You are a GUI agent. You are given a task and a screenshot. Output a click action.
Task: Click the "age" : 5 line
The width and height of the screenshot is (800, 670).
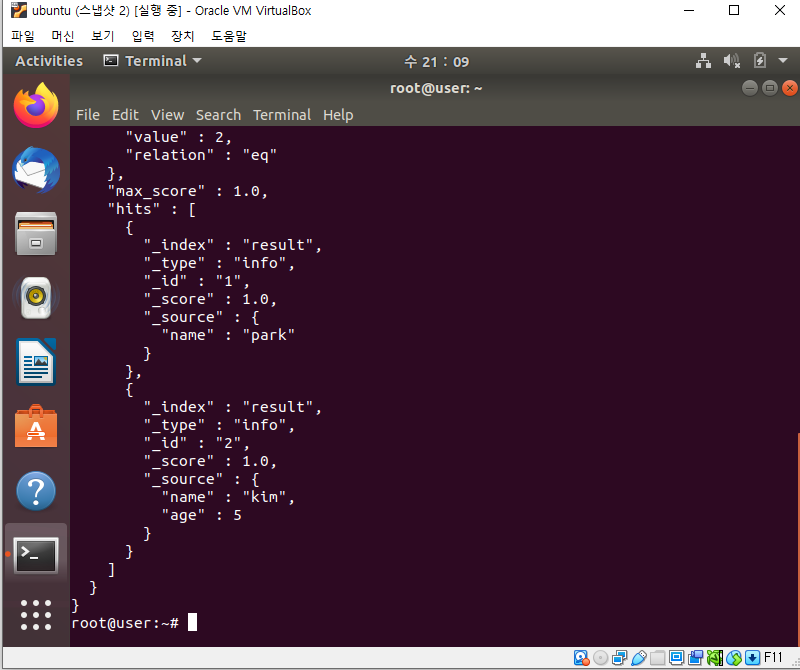tap(201, 515)
